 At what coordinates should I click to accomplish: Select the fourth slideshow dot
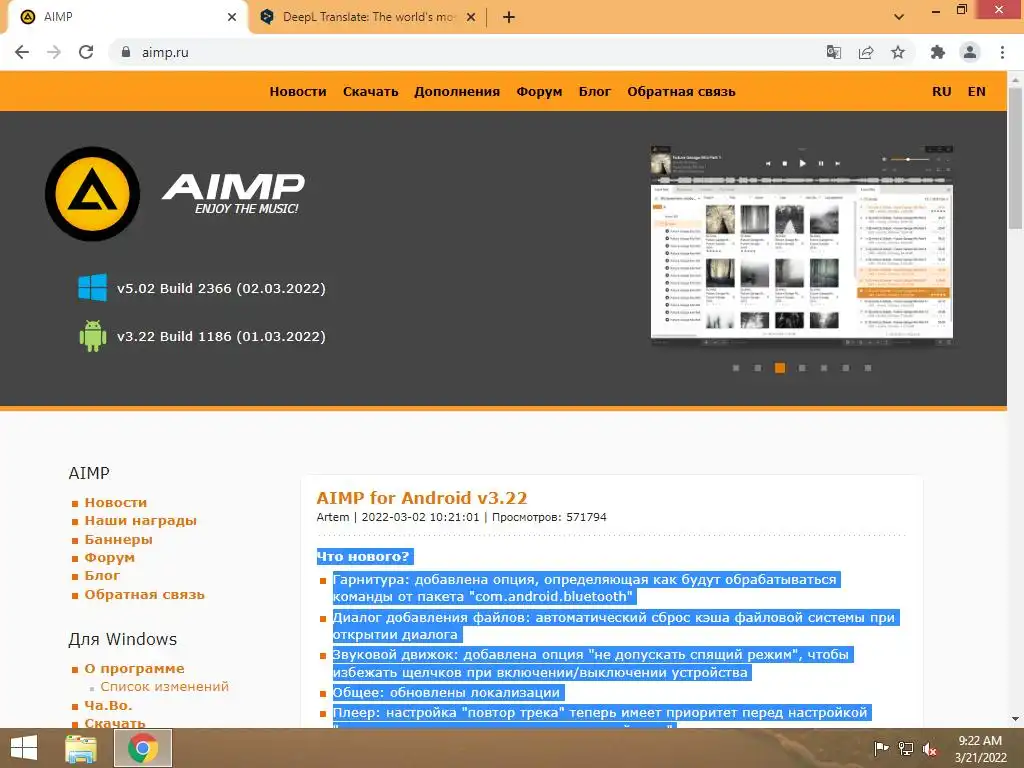(x=802, y=368)
